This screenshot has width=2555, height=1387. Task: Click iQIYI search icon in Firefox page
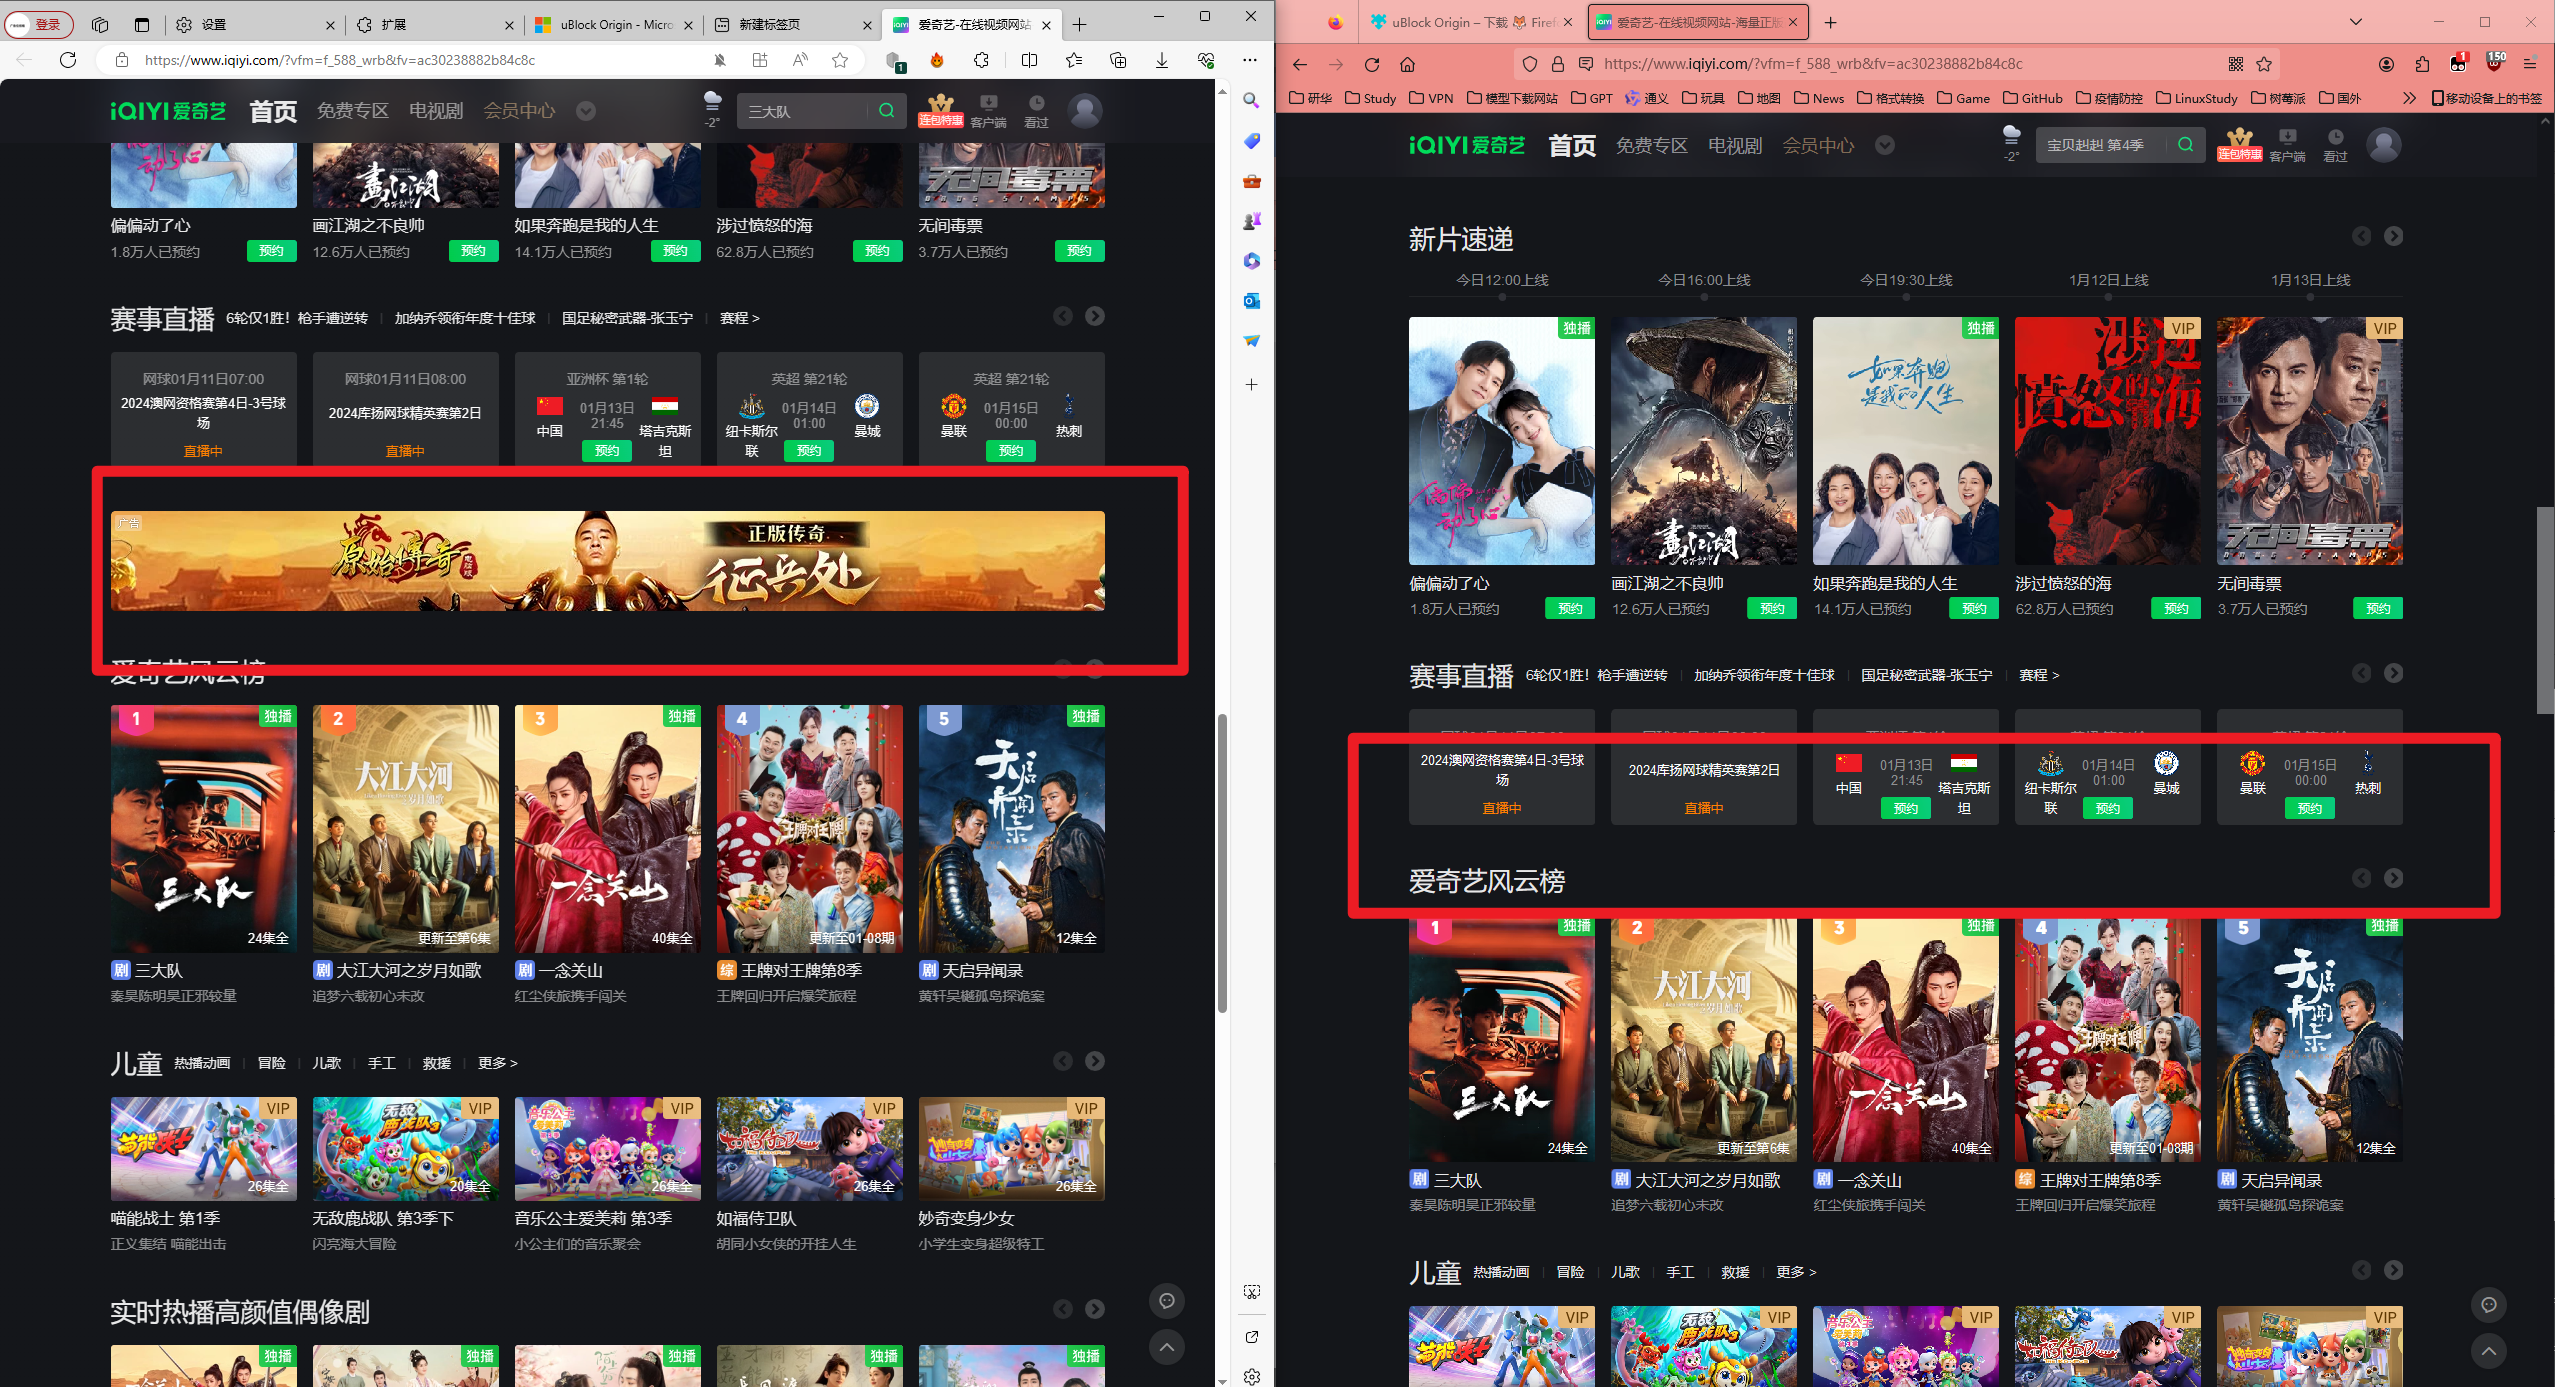pyautogui.click(x=2185, y=145)
